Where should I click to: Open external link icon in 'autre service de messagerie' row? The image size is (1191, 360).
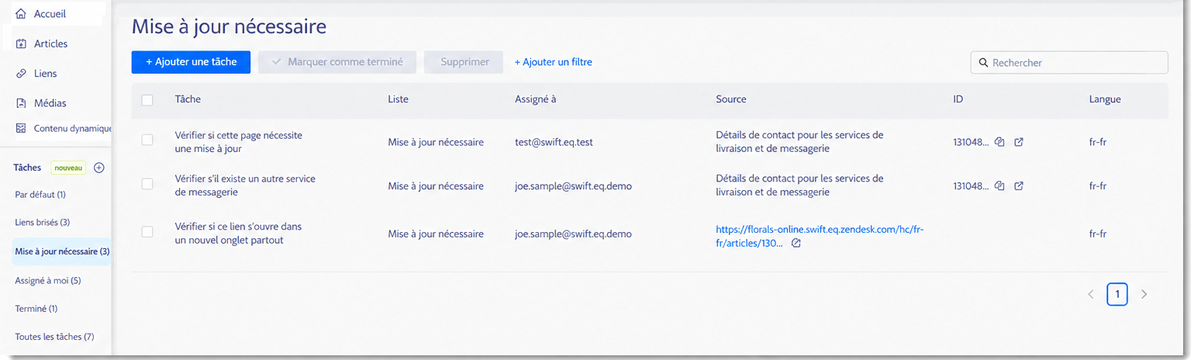click(1019, 185)
